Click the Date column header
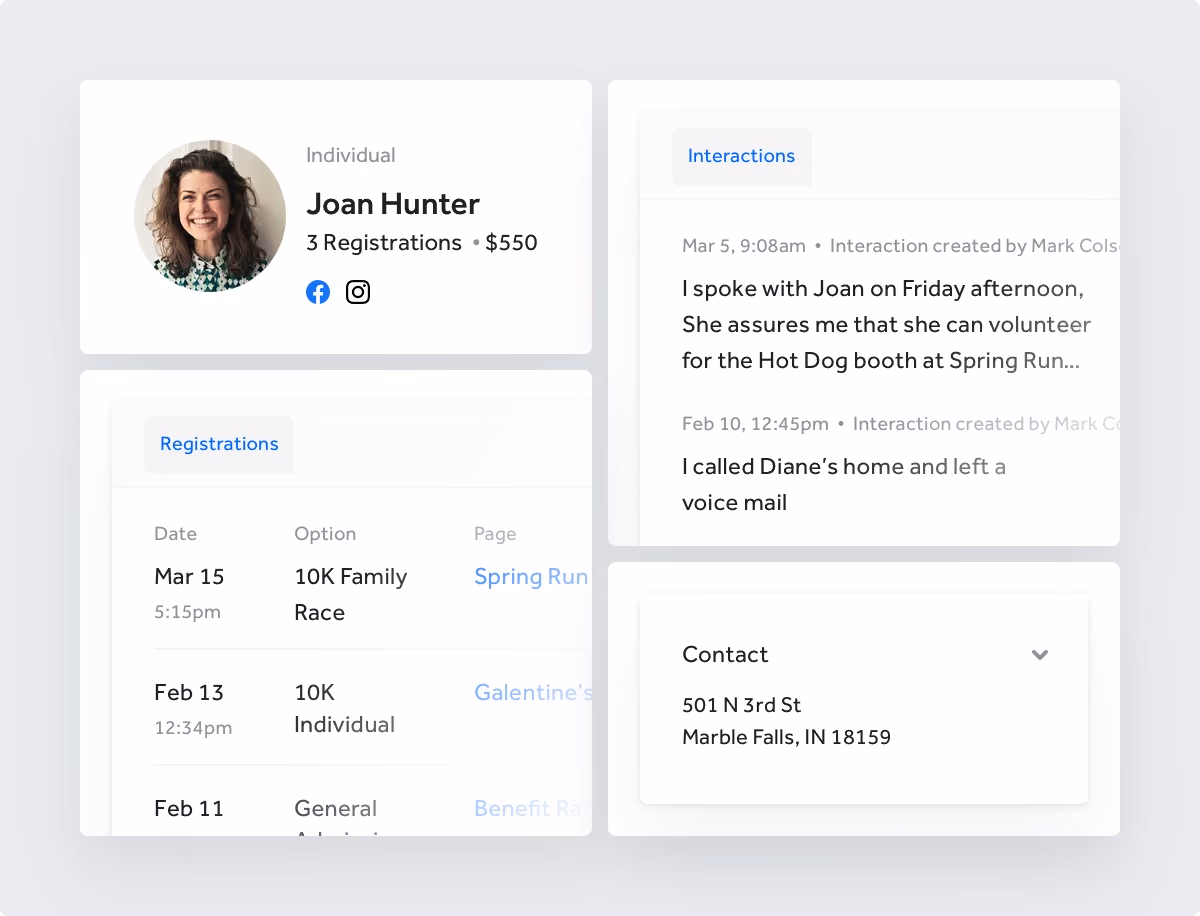This screenshot has width=1200, height=916. click(175, 534)
